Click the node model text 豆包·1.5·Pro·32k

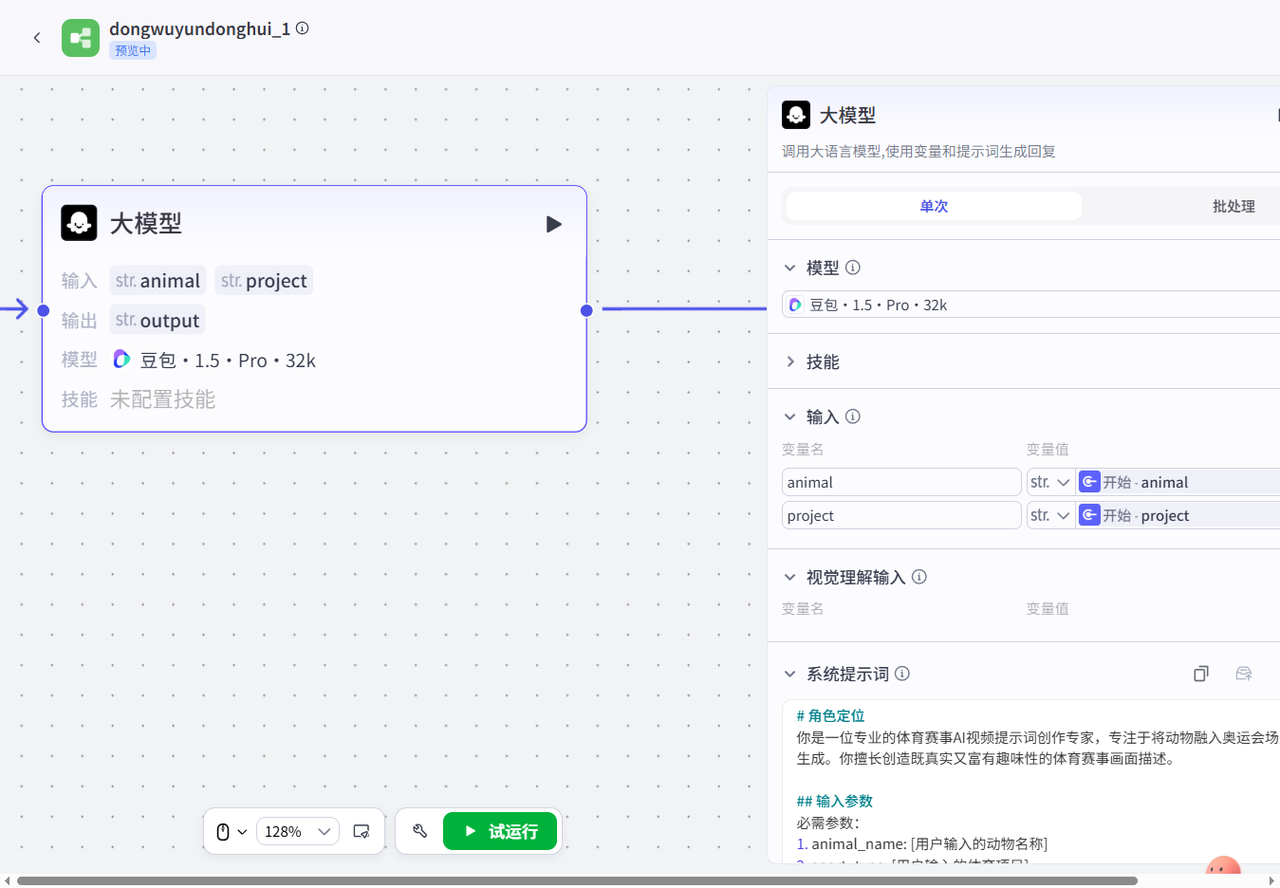[x=228, y=360]
